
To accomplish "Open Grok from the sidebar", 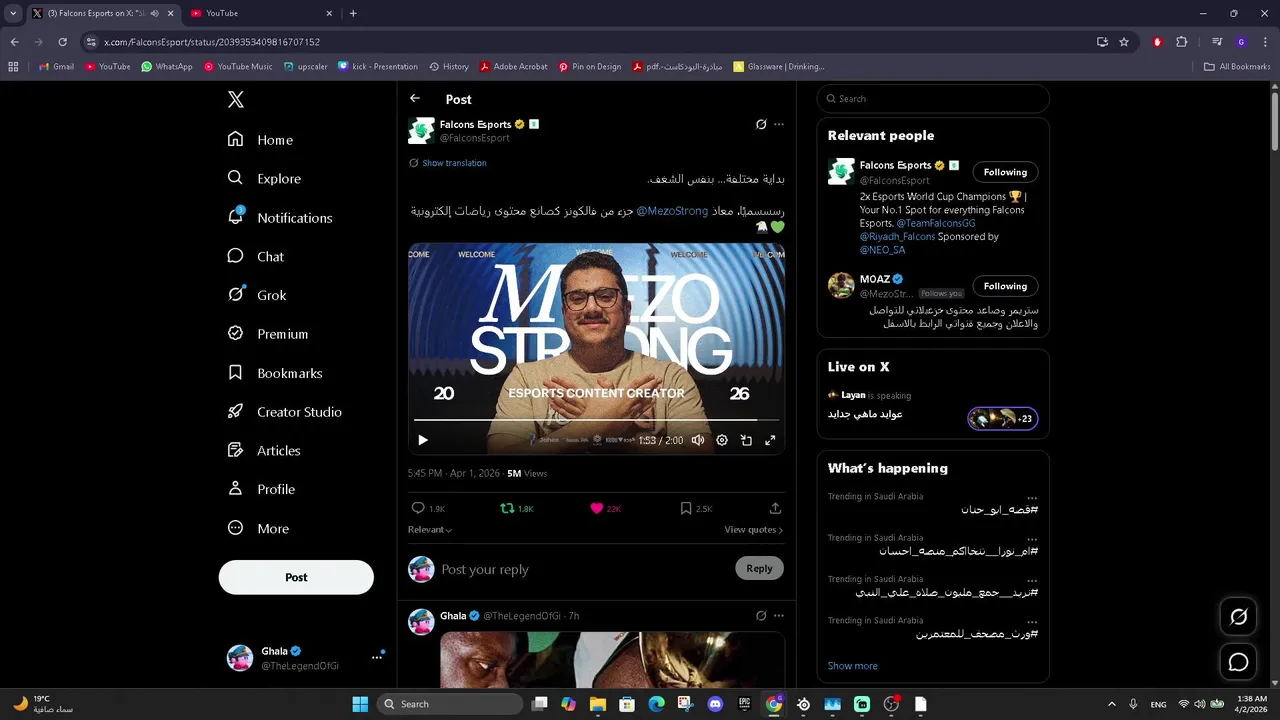I will tap(257, 295).
